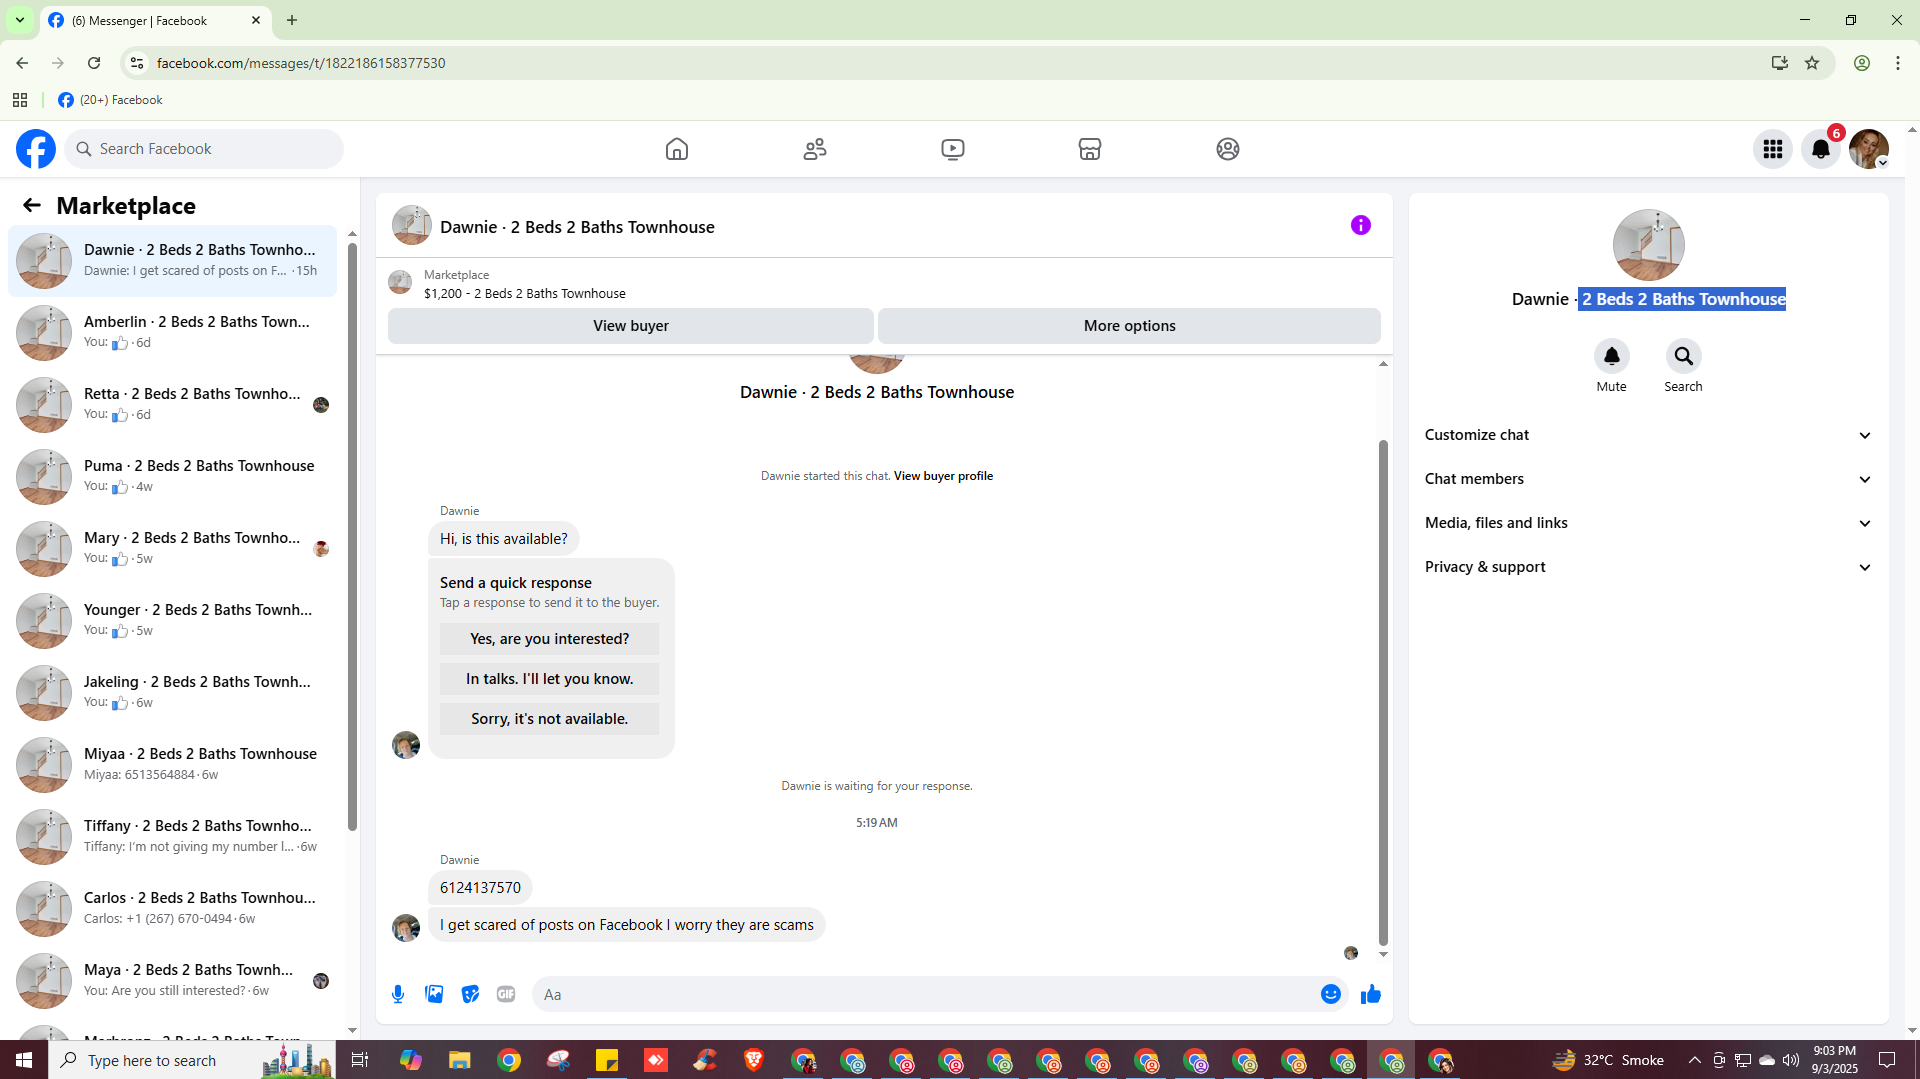Open the browser apps grid shortcut
This screenshot has height=1079, width=1920.
[20, 100]
